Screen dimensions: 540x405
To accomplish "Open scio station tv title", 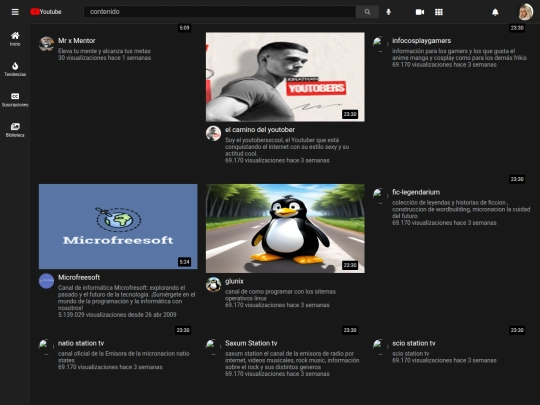I will point(414,343).
